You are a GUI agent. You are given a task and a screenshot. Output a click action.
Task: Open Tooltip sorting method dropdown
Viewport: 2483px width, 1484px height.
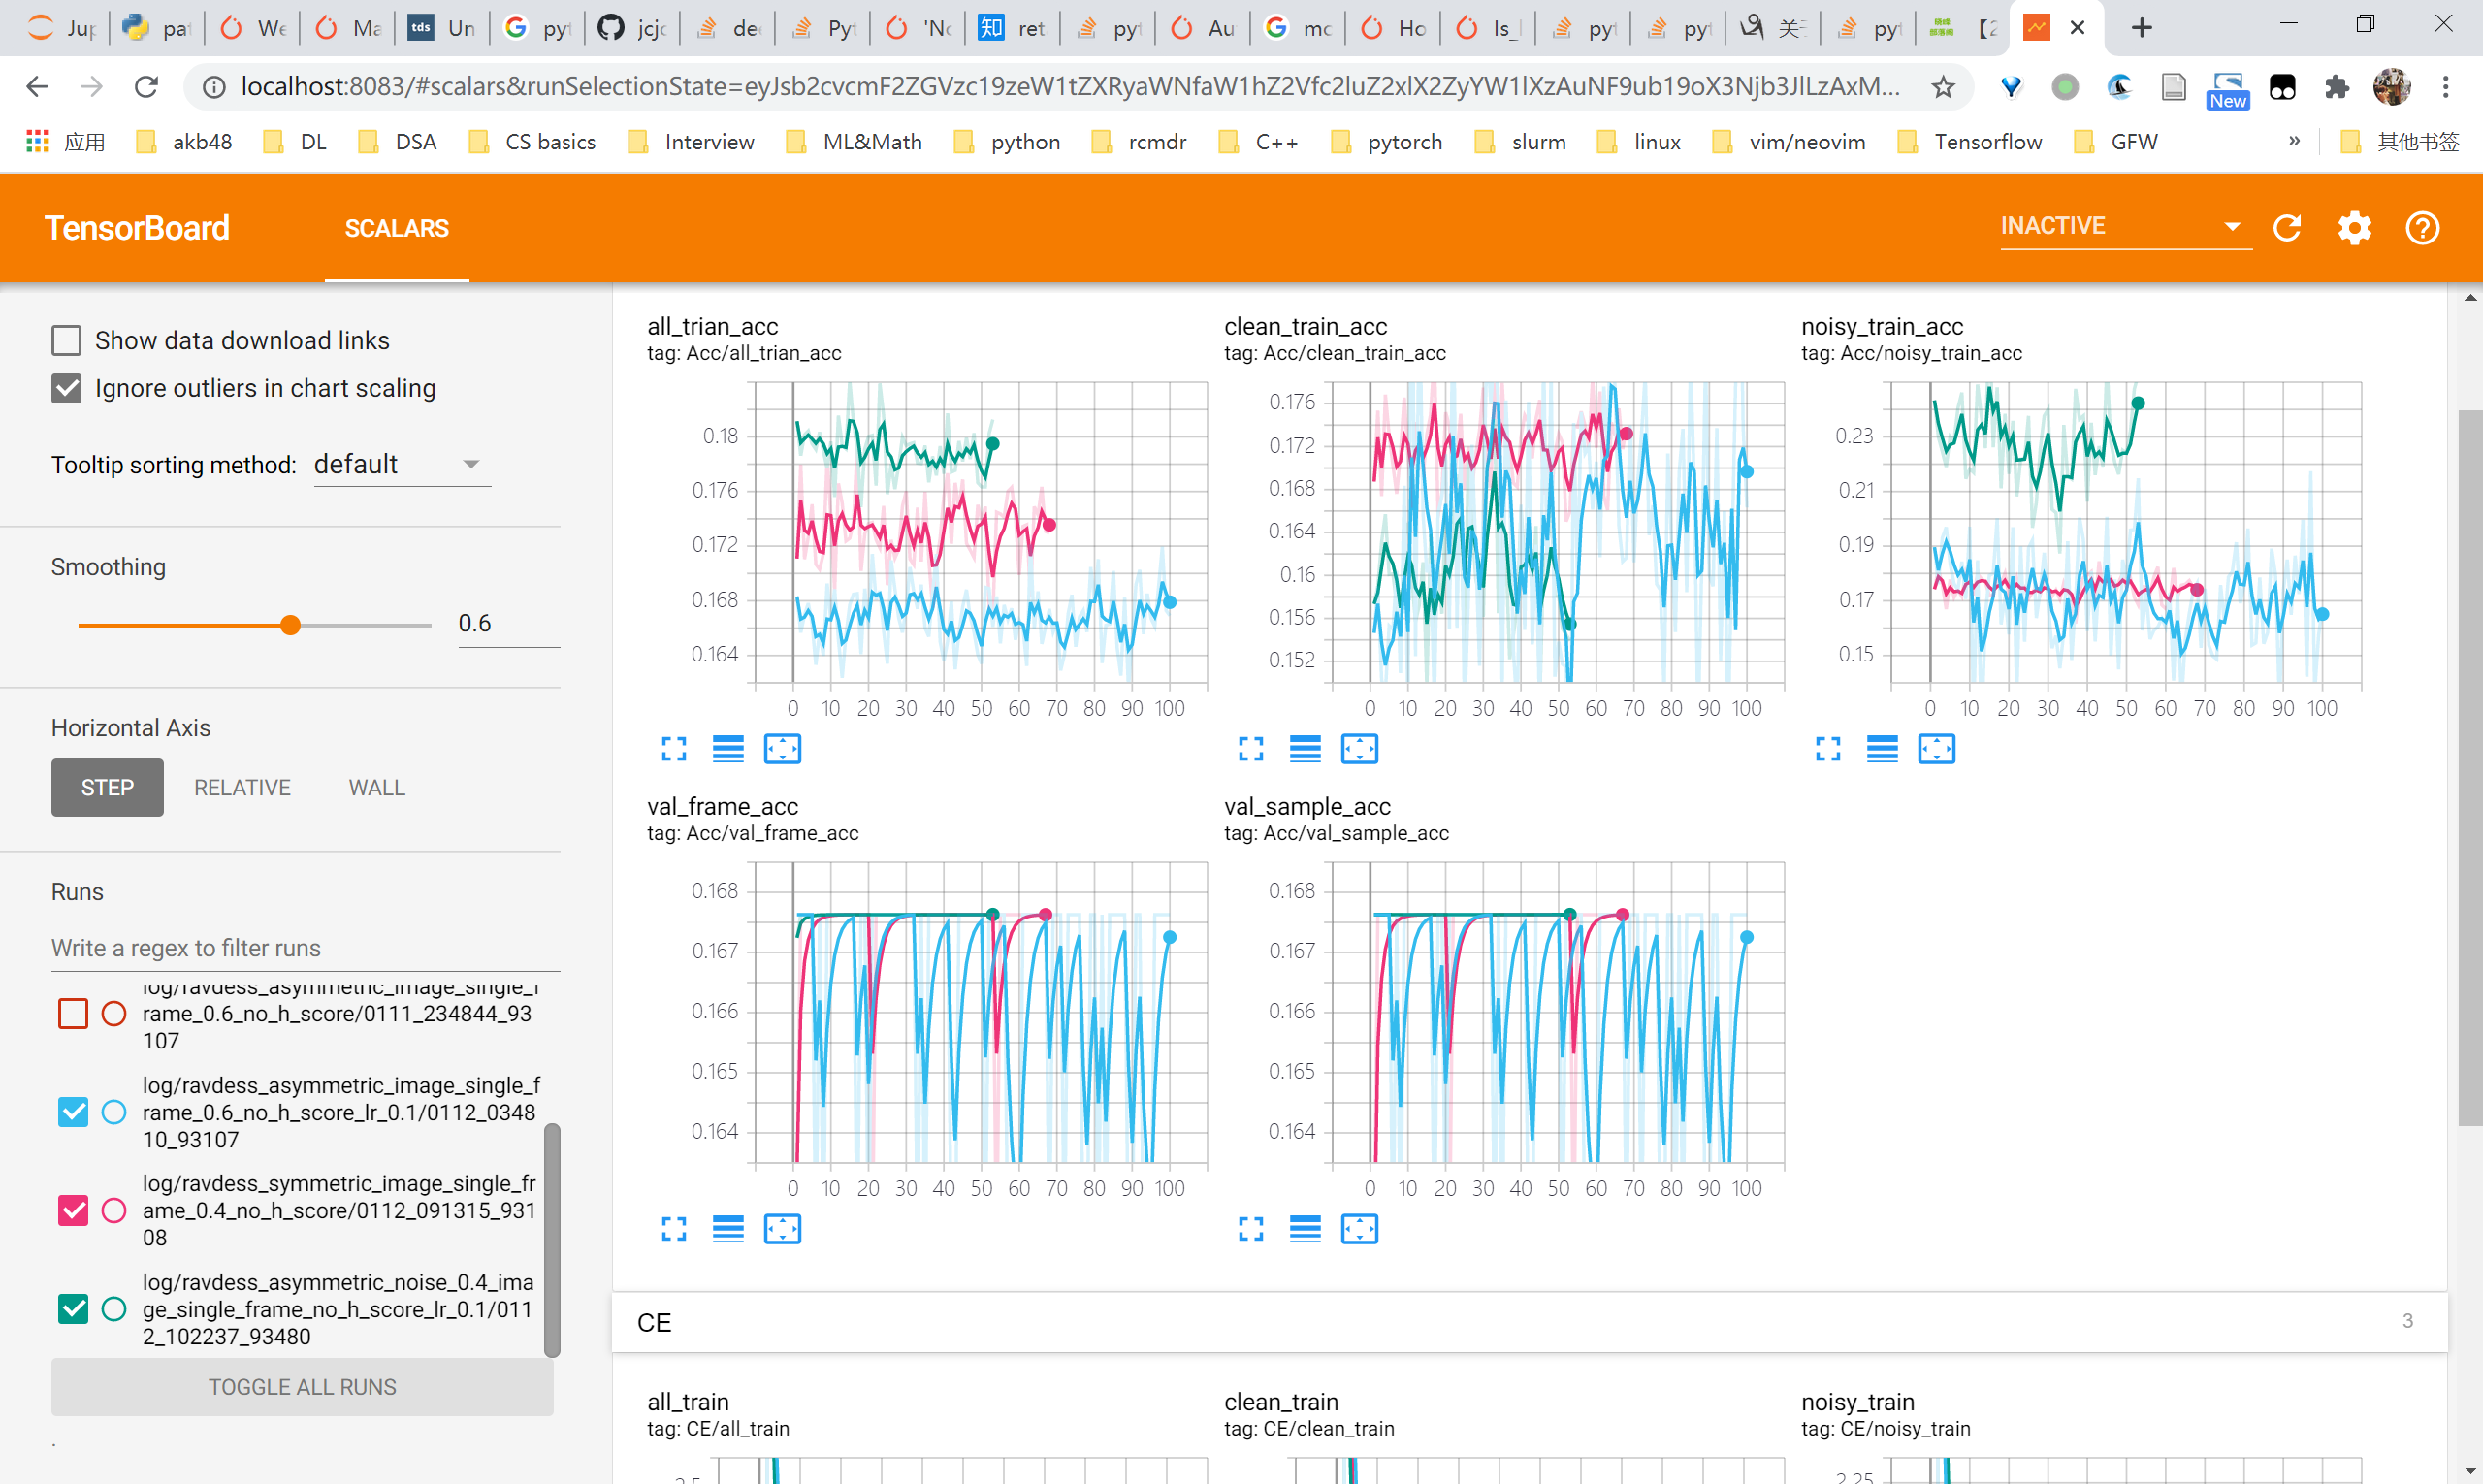[402, 465]
